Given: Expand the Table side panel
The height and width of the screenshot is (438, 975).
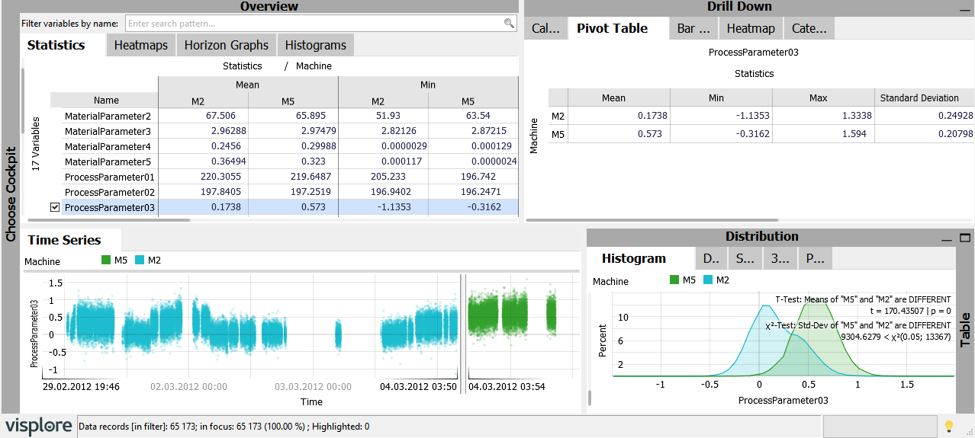Looking at the screenshot, I should coord(965,328).
